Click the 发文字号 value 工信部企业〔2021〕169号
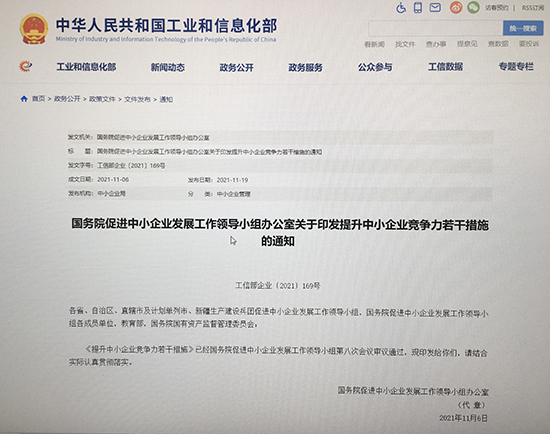The image size is (550, 434). (131, 165)
